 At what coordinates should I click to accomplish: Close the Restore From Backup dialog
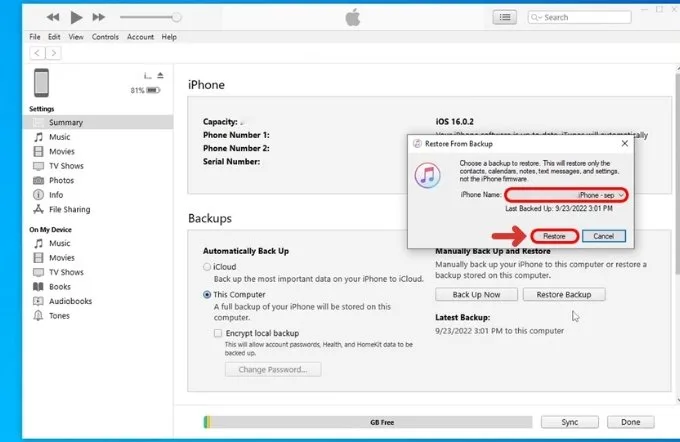pos(624,144)
